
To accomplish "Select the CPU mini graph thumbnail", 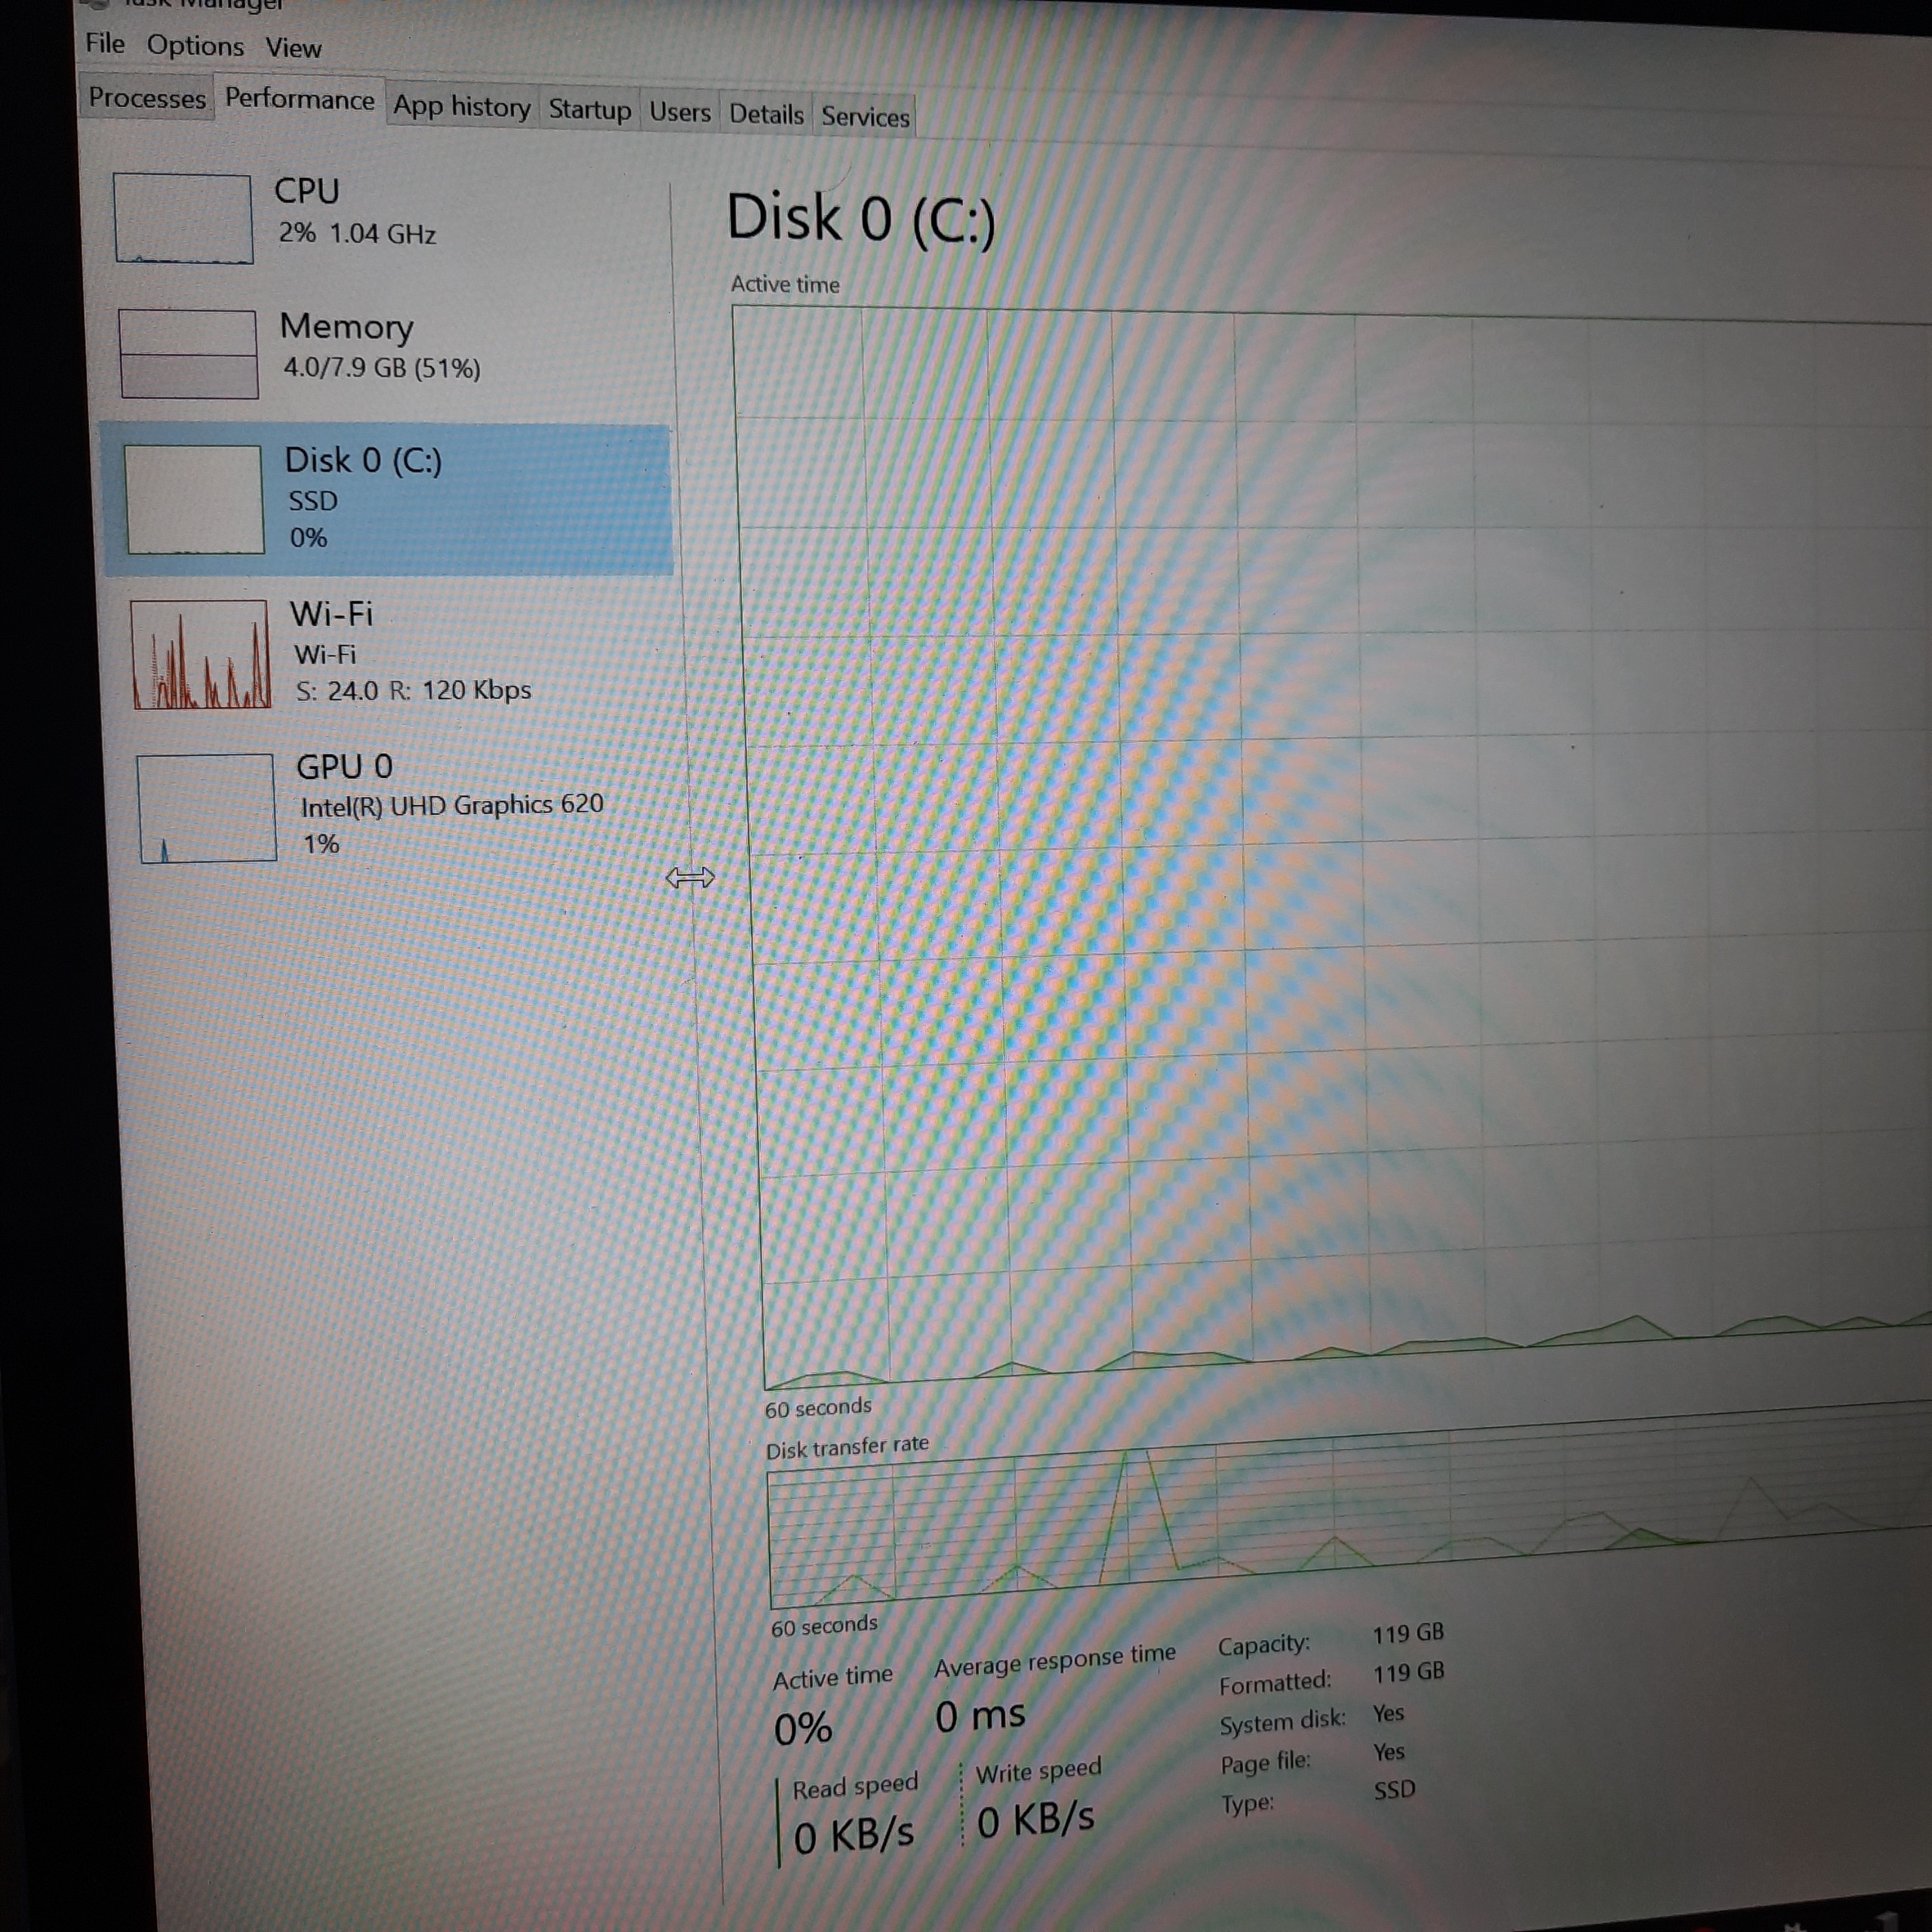I will pos(183,218).
